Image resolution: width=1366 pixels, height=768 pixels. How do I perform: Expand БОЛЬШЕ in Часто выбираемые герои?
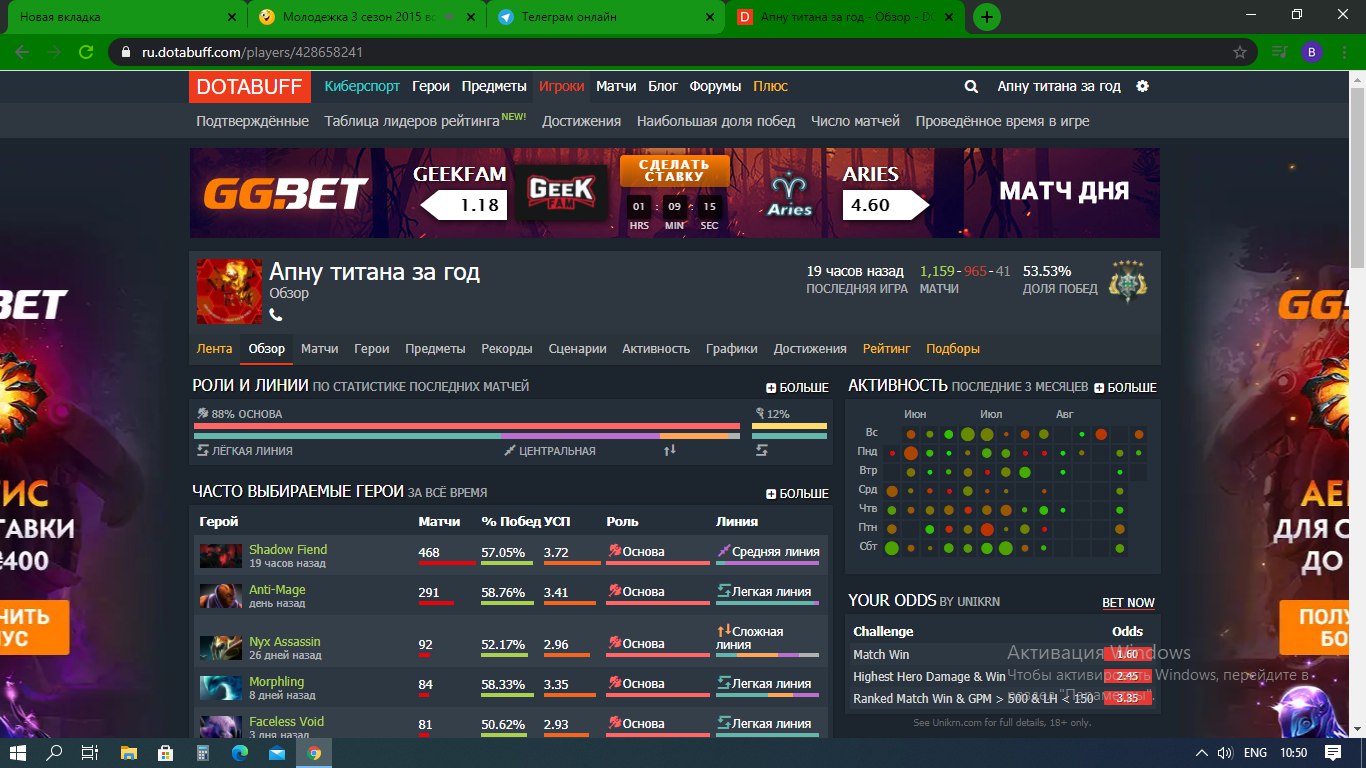(797, 493)
